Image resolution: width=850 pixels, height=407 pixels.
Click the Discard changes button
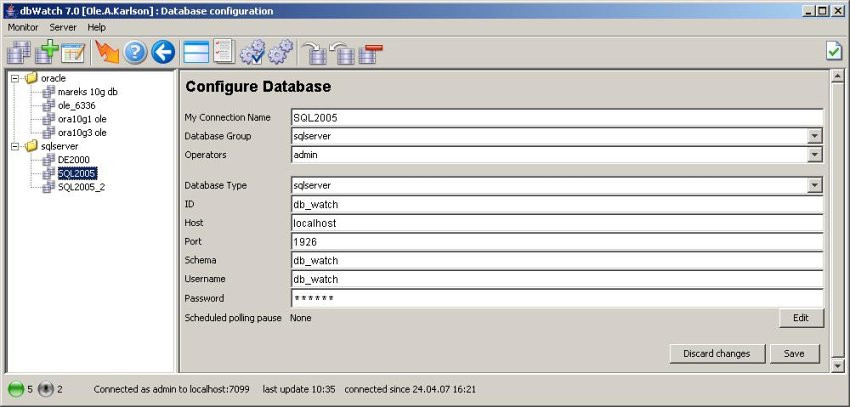click(717, 353)
